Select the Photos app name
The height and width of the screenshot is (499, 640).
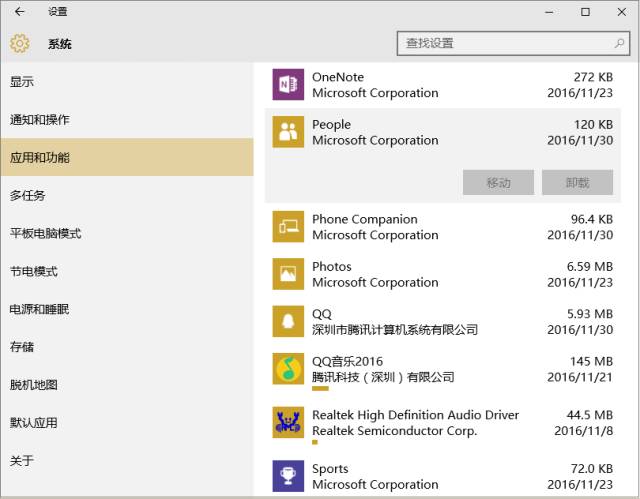332,267
